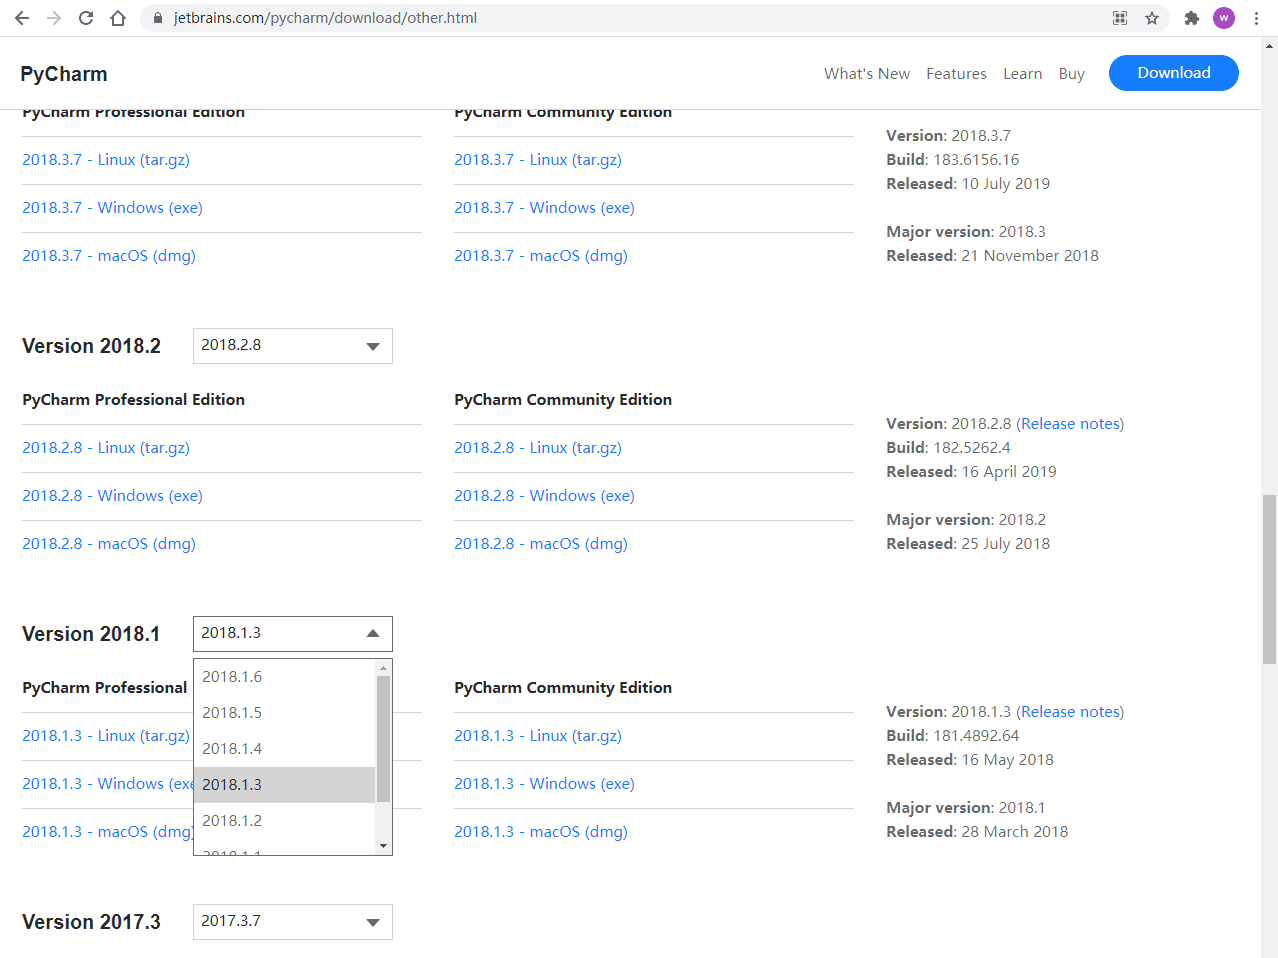Open the What's New page
The width and height of the screenshot is (1278, 958).
tap(867, 74)
